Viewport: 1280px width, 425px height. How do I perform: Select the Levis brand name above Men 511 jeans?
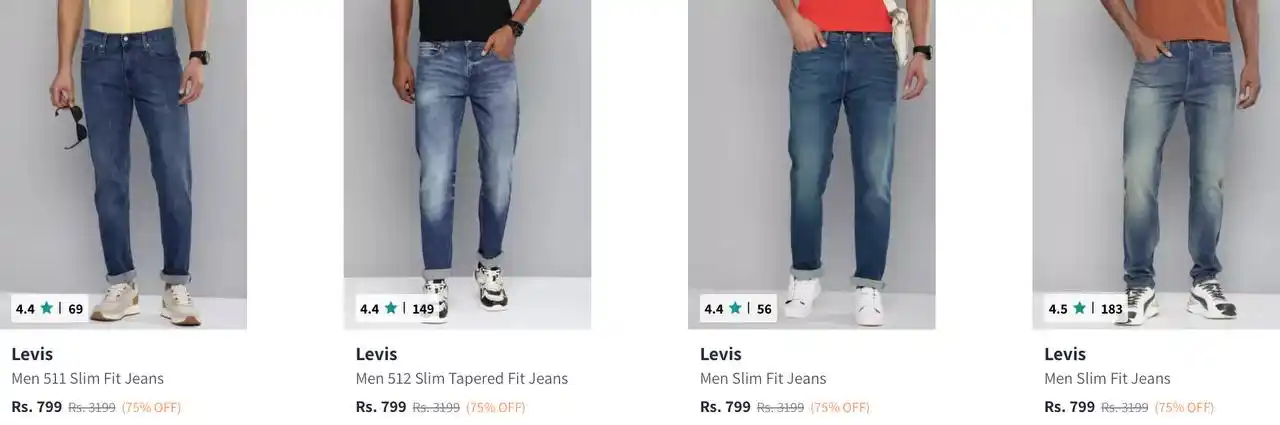pos(32,354)
